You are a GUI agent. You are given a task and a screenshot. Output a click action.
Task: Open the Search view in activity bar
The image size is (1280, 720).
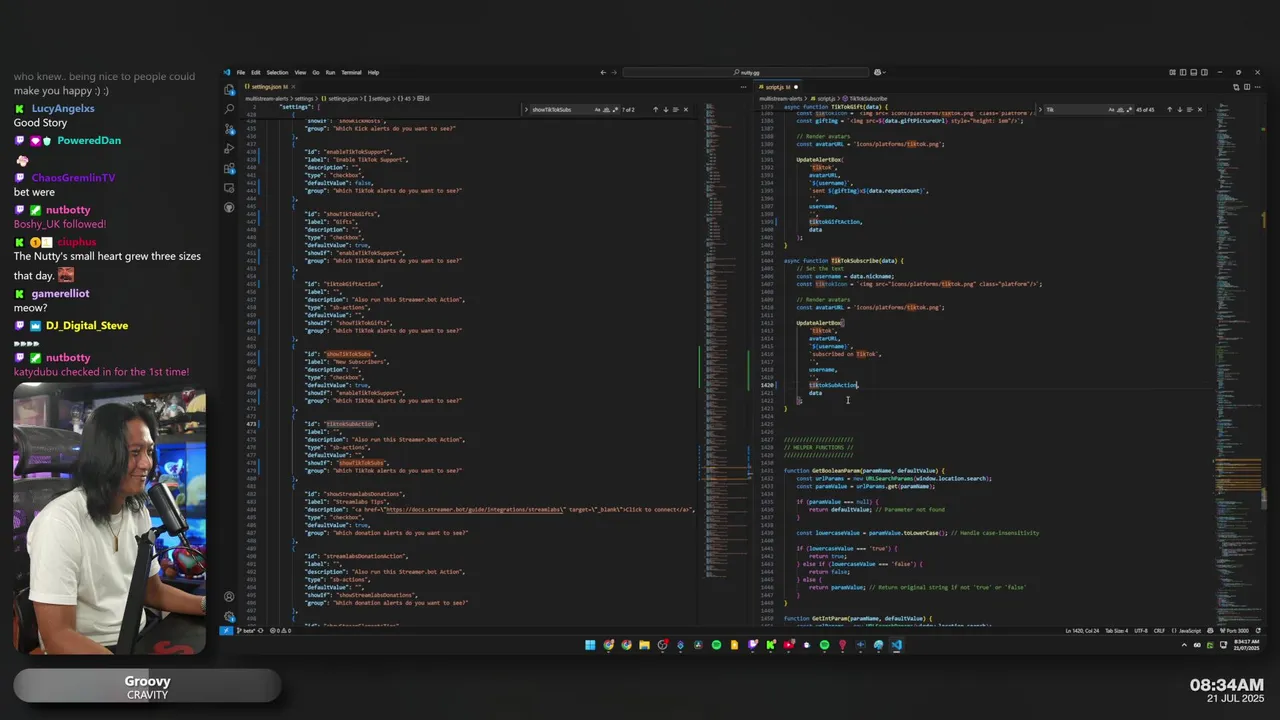coord(229,109)
